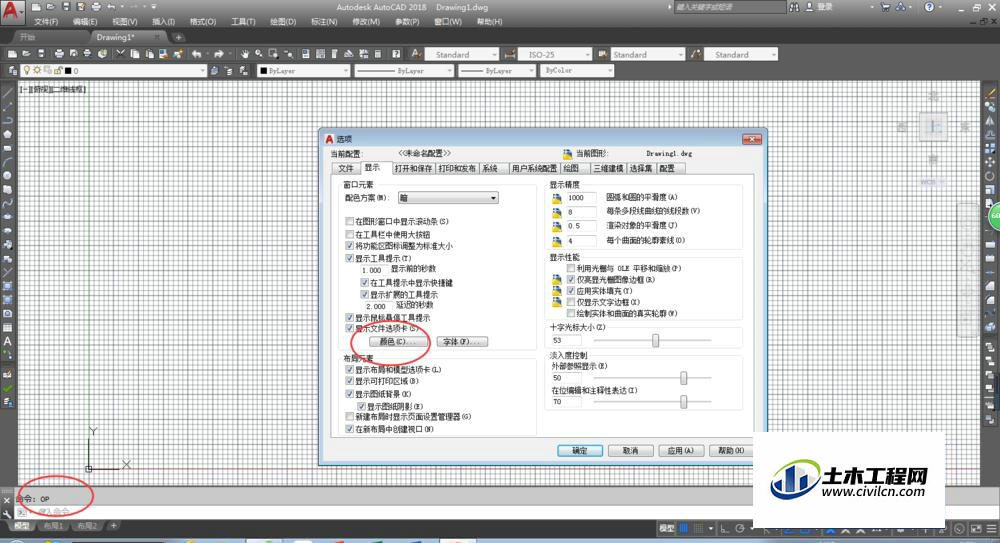The width and height of the screenshot is (1000, 543).
Task: Check the 新建布局时显示页面设置管理器 checkbox
Action: (349, 417)
